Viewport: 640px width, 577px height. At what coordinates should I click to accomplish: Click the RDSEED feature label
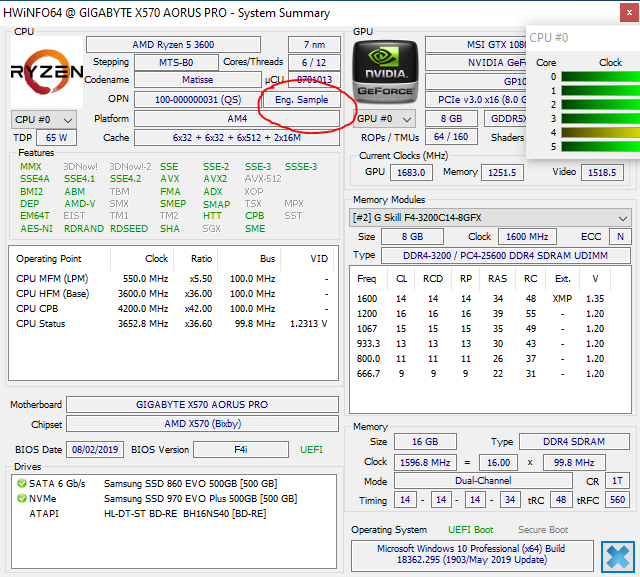129,229
